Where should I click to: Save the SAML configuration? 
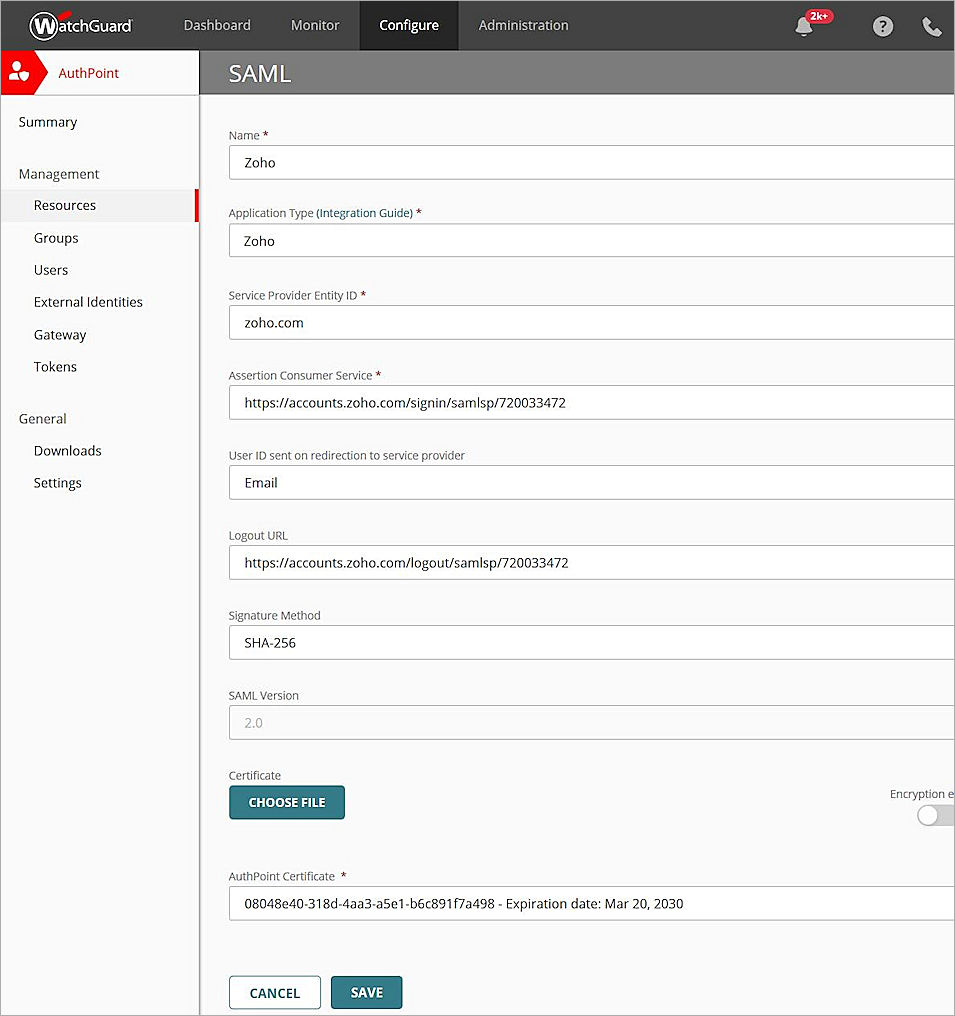pyautogui.click(x=366, y=992)
